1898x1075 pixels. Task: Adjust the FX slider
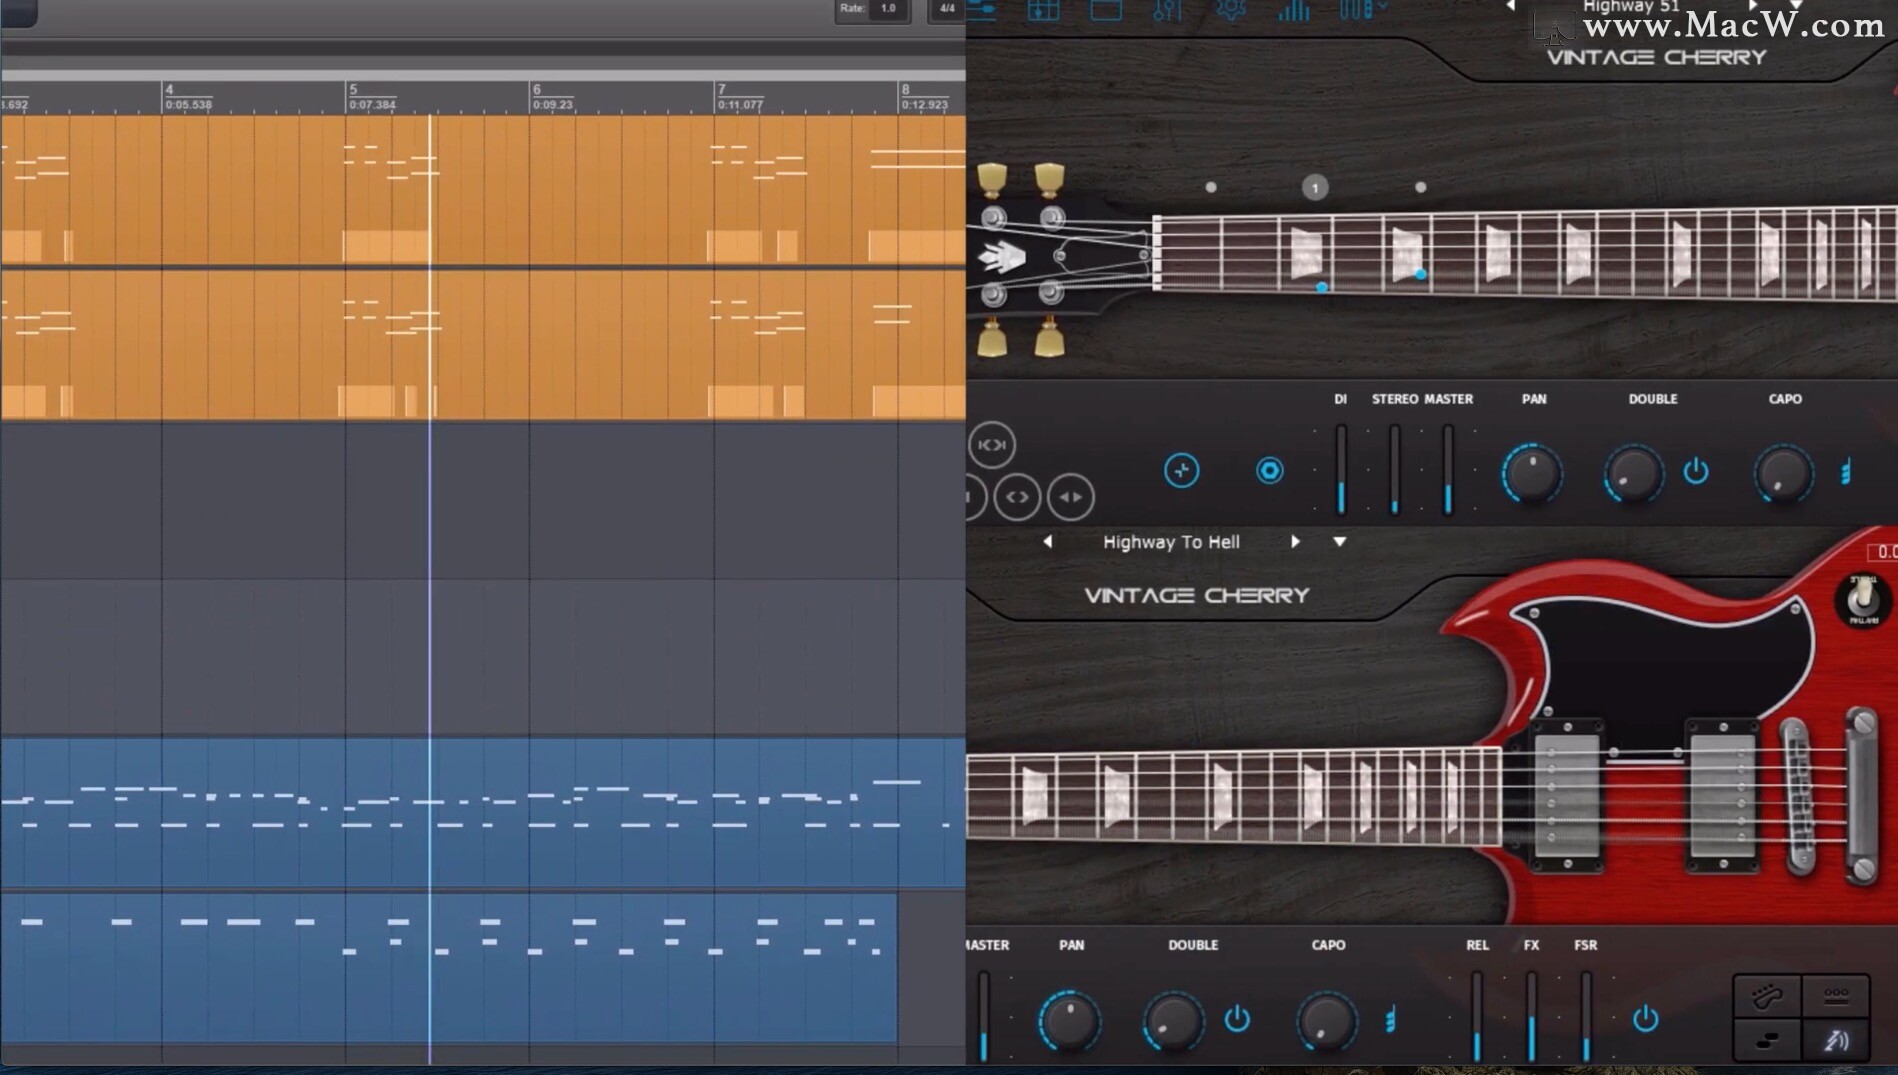pyautogui.click(x=1531, y=1016)
